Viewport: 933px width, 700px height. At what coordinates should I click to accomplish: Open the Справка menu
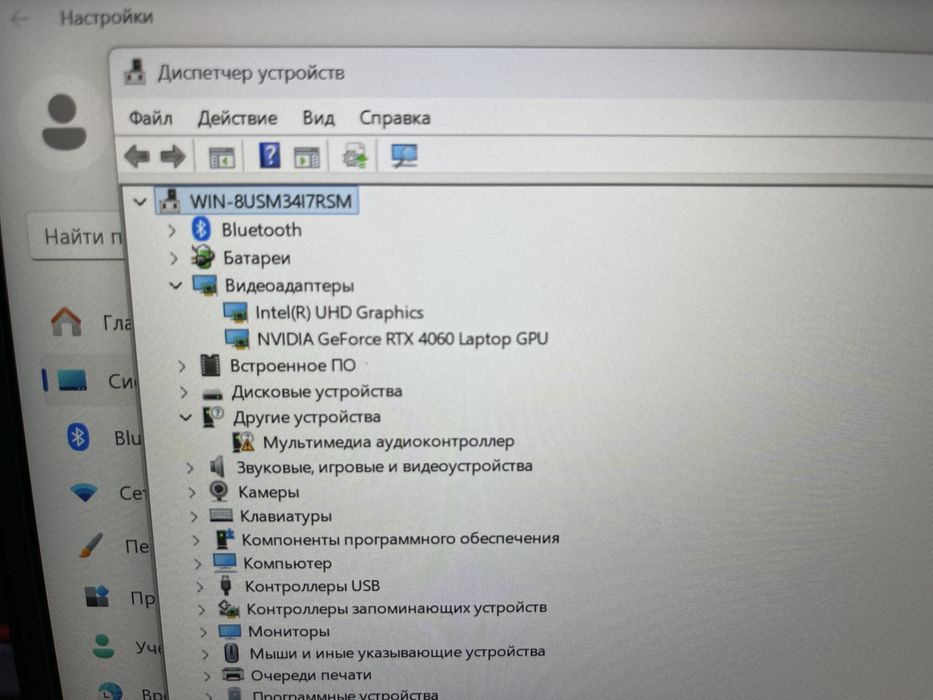(x=395, y=118)
